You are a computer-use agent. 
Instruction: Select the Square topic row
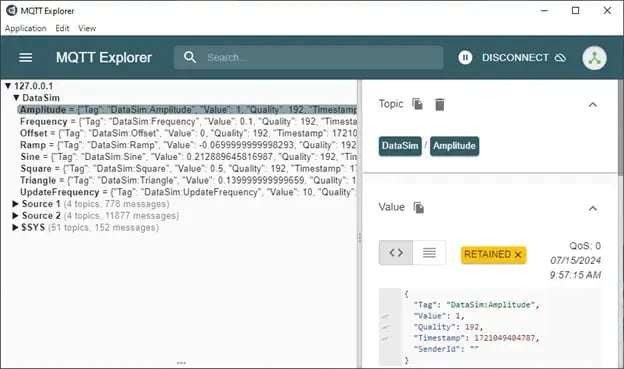(188, 168)
